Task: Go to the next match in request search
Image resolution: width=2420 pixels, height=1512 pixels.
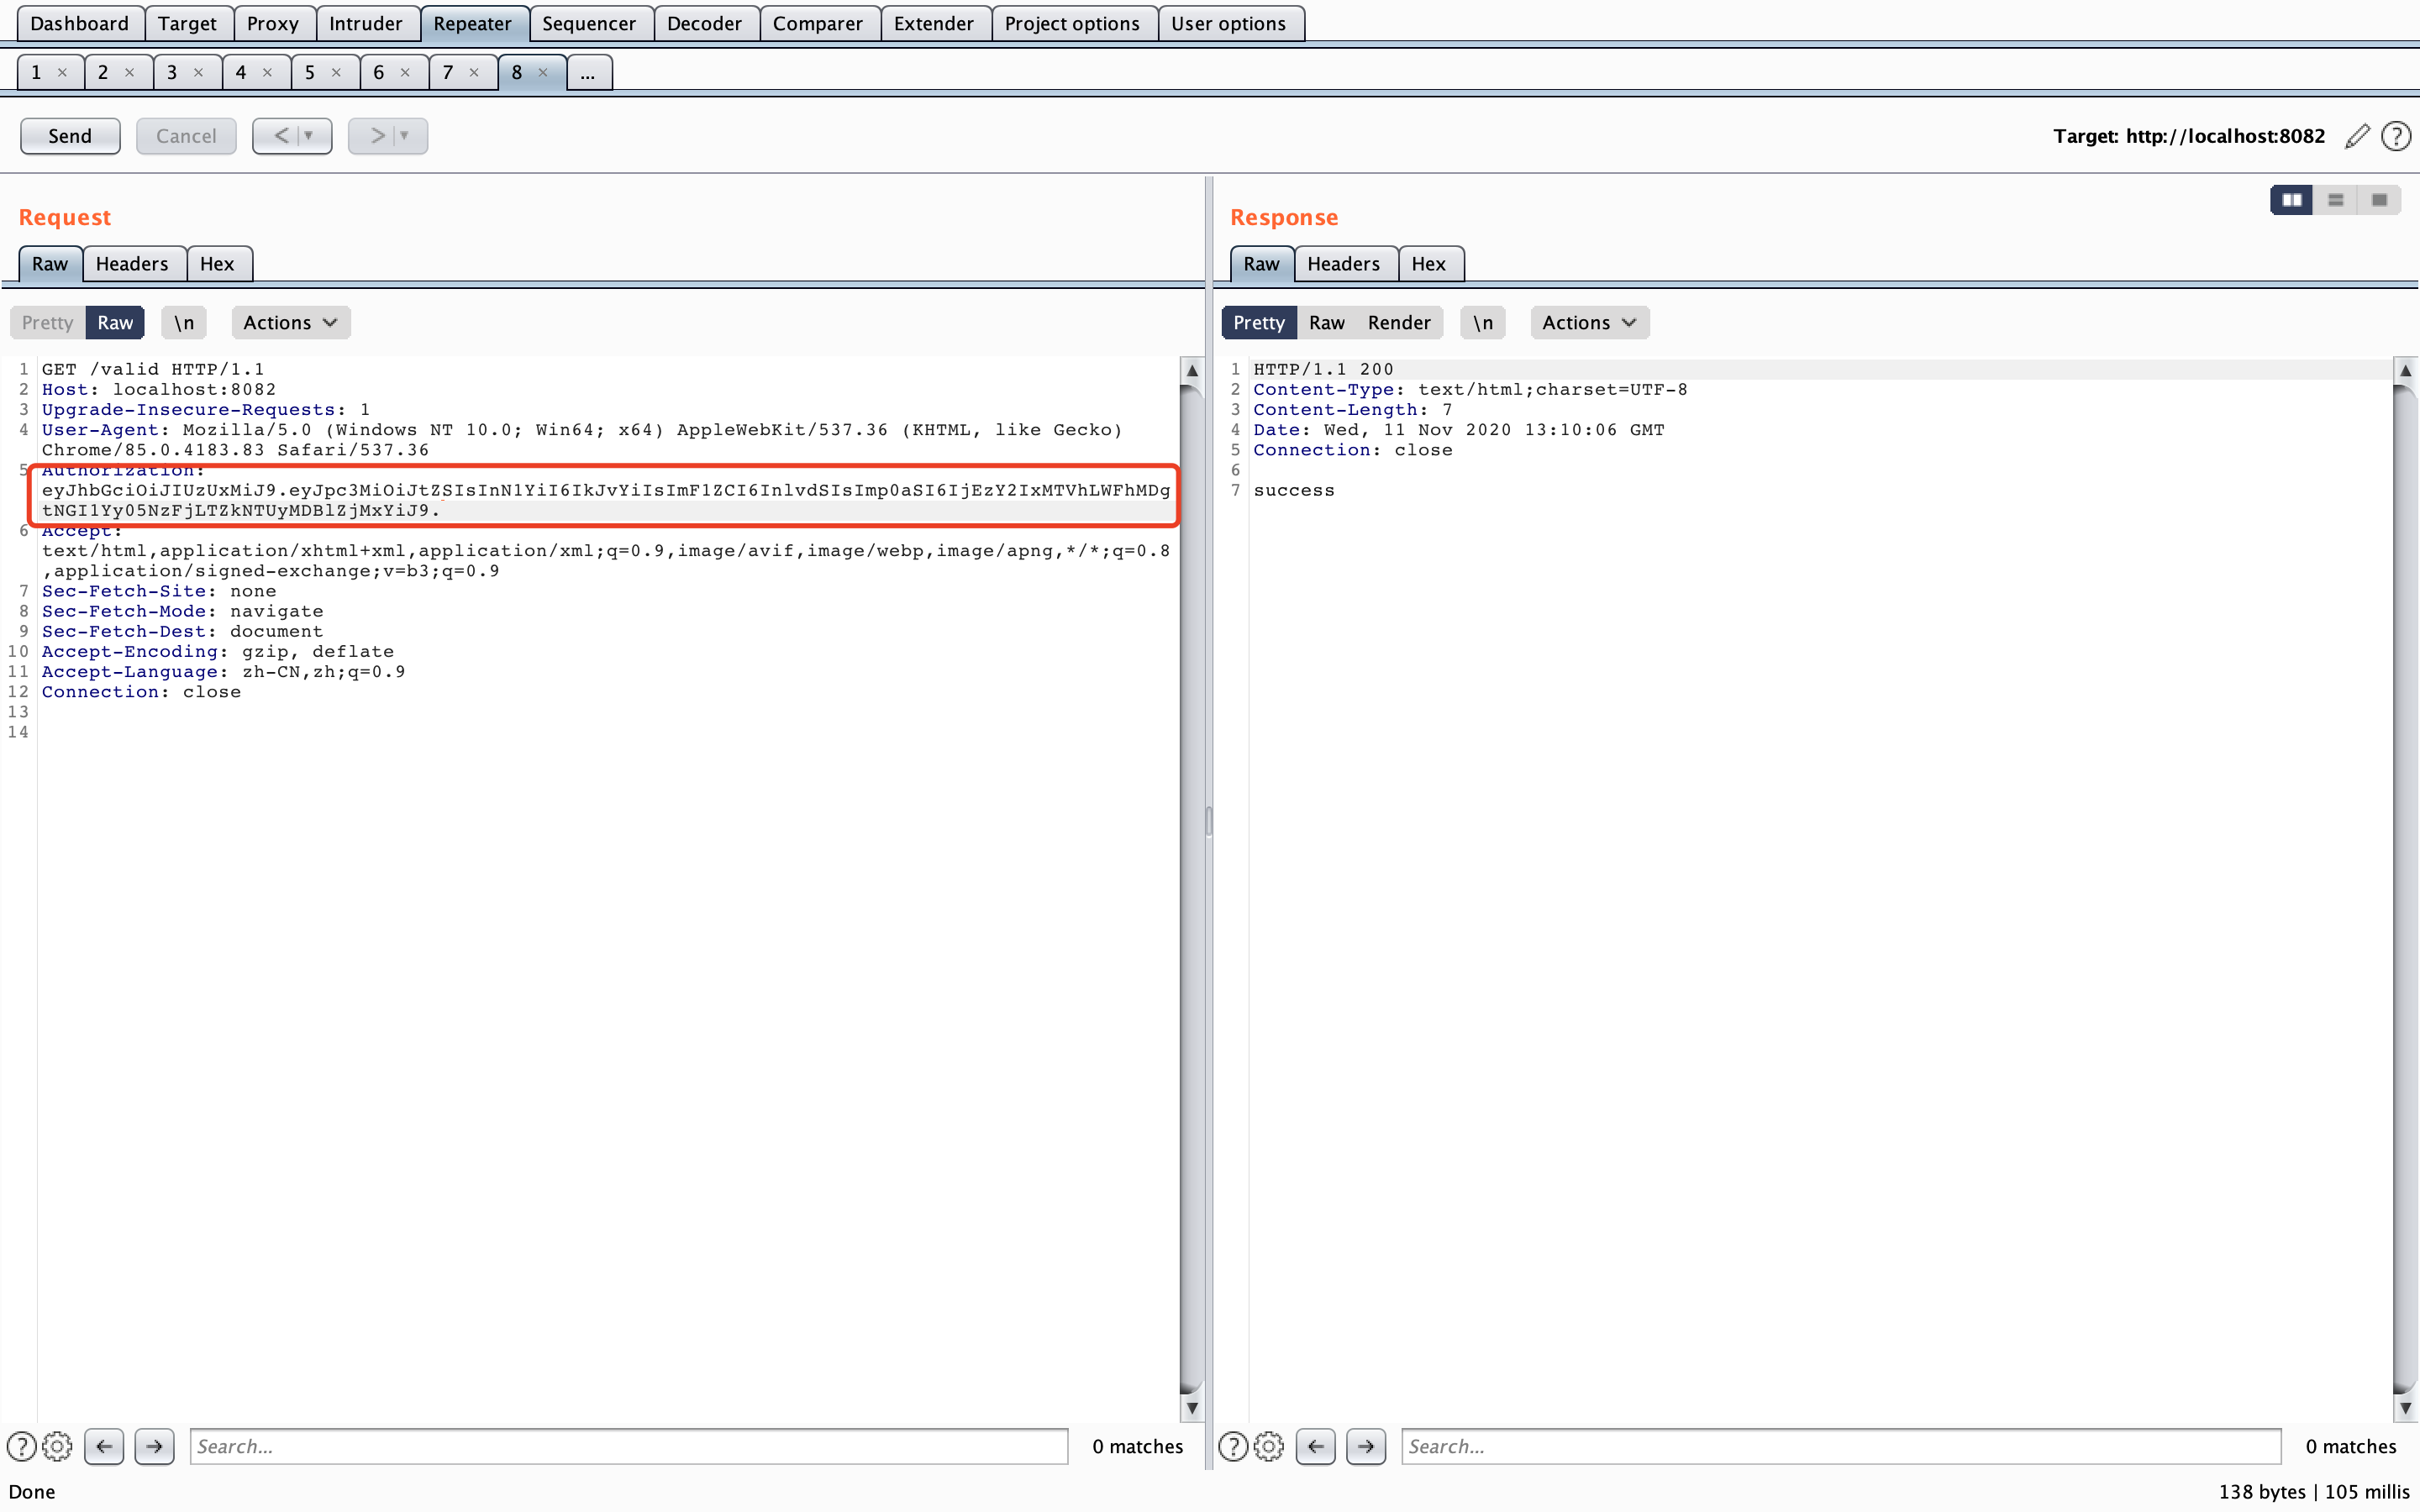Action: point(154,1446)
